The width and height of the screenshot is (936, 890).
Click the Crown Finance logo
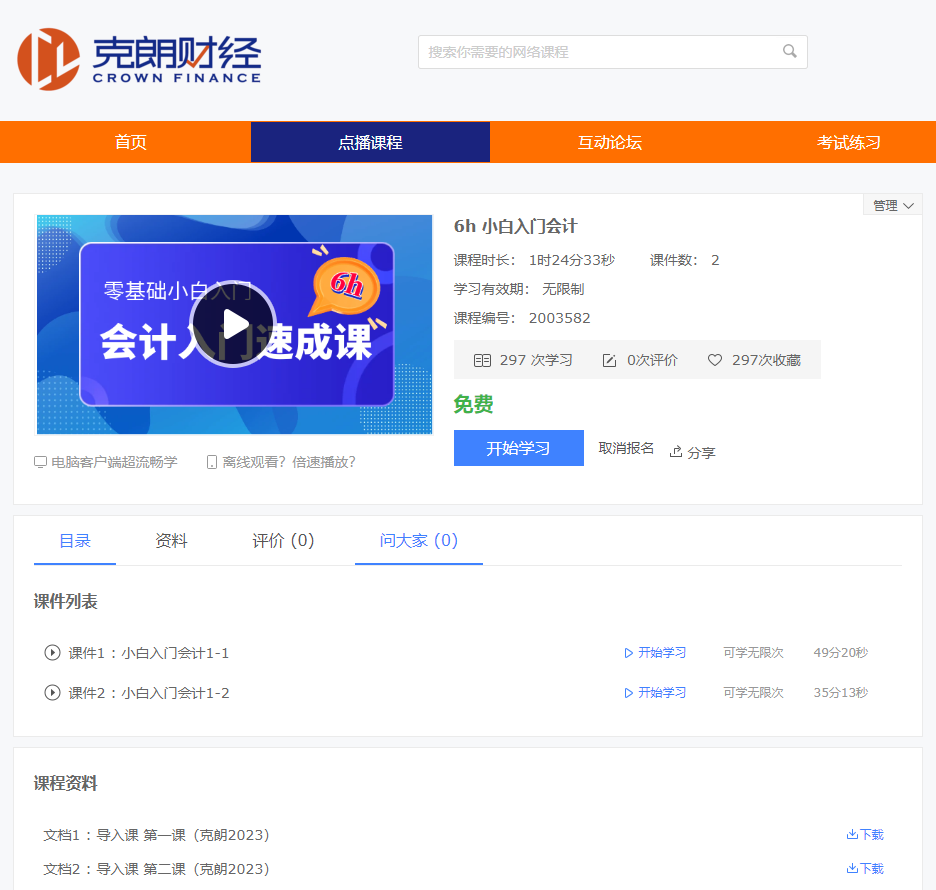point(139,59)
